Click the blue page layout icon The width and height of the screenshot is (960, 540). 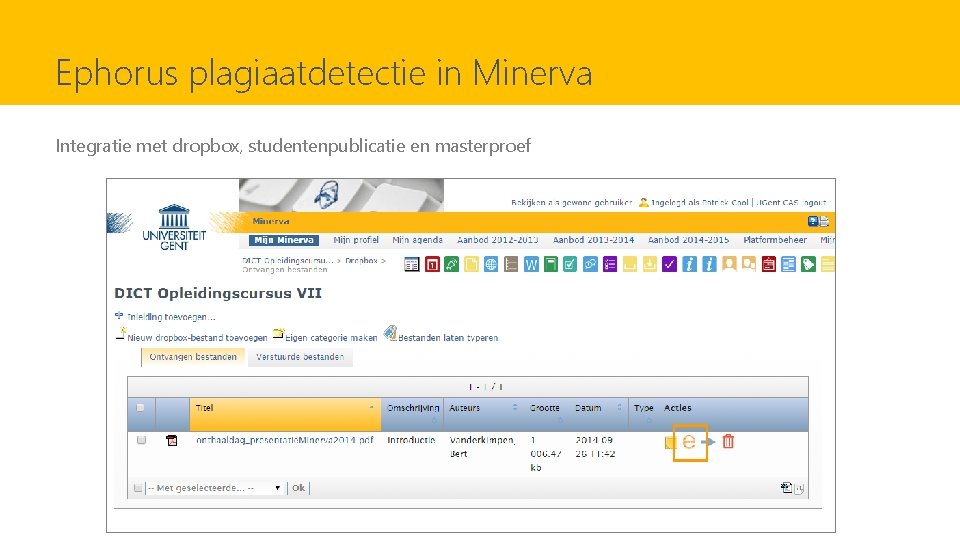tap(789, 264)
